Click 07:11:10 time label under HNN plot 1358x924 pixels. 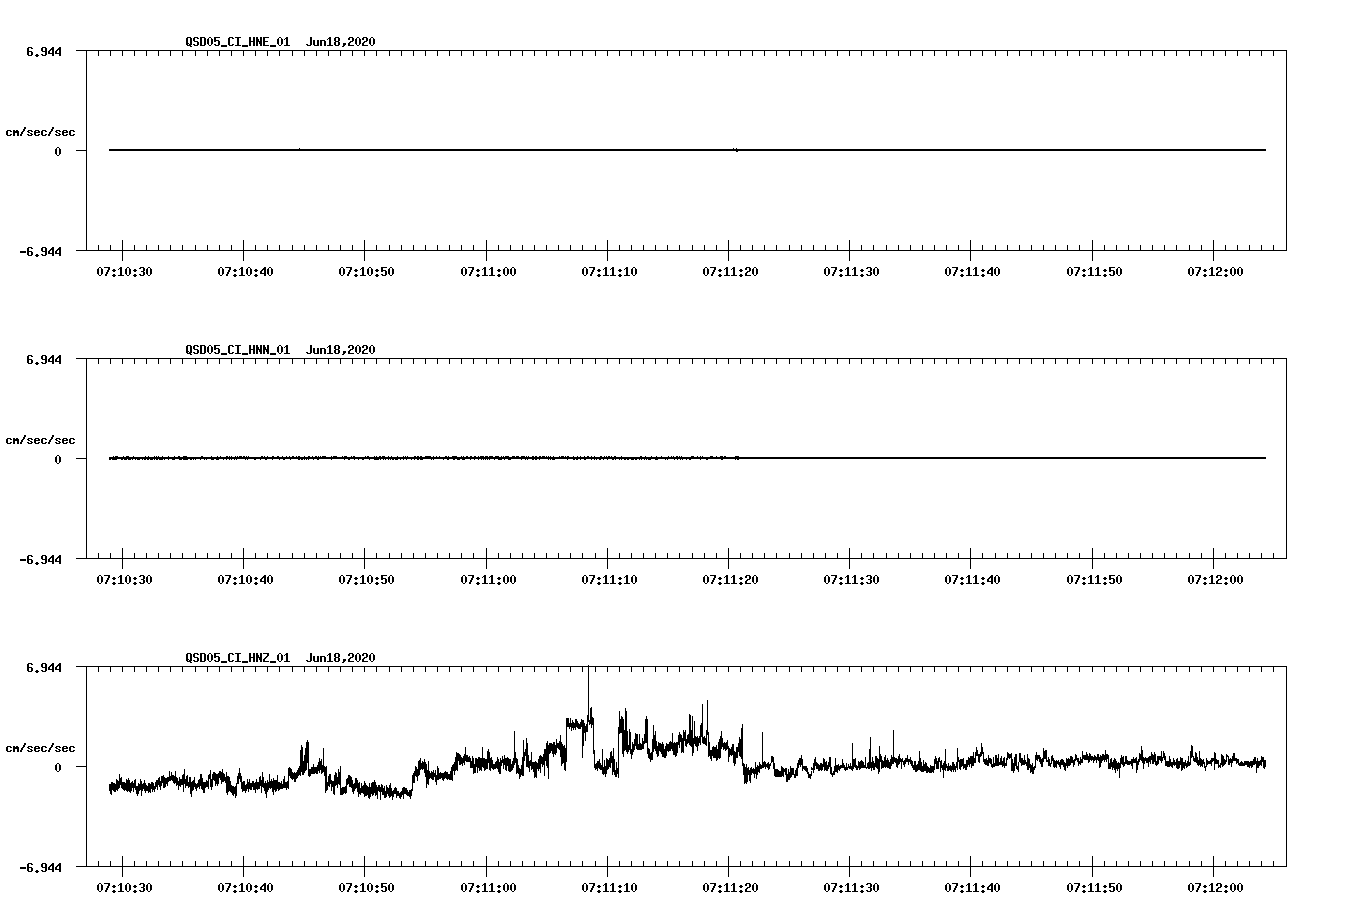(609, 580)
